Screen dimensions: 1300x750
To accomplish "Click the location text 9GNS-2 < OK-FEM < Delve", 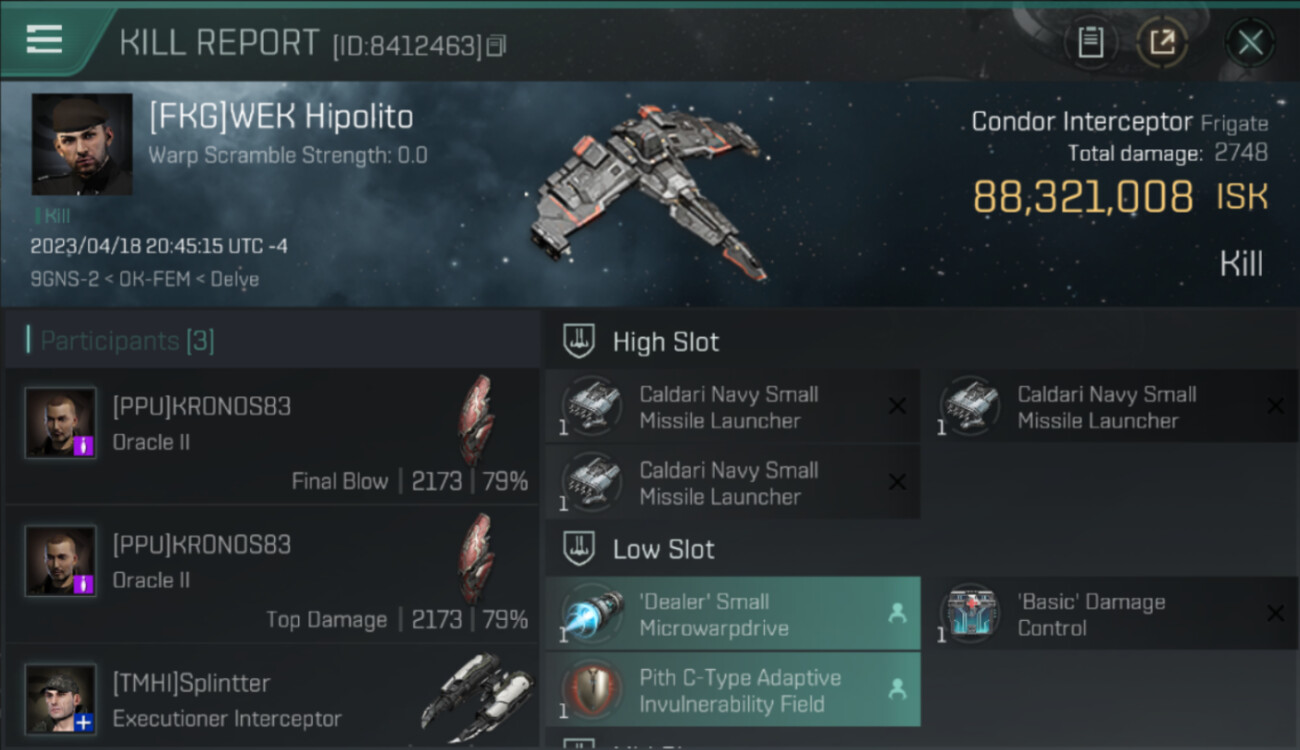I will [x=145, y=279].
